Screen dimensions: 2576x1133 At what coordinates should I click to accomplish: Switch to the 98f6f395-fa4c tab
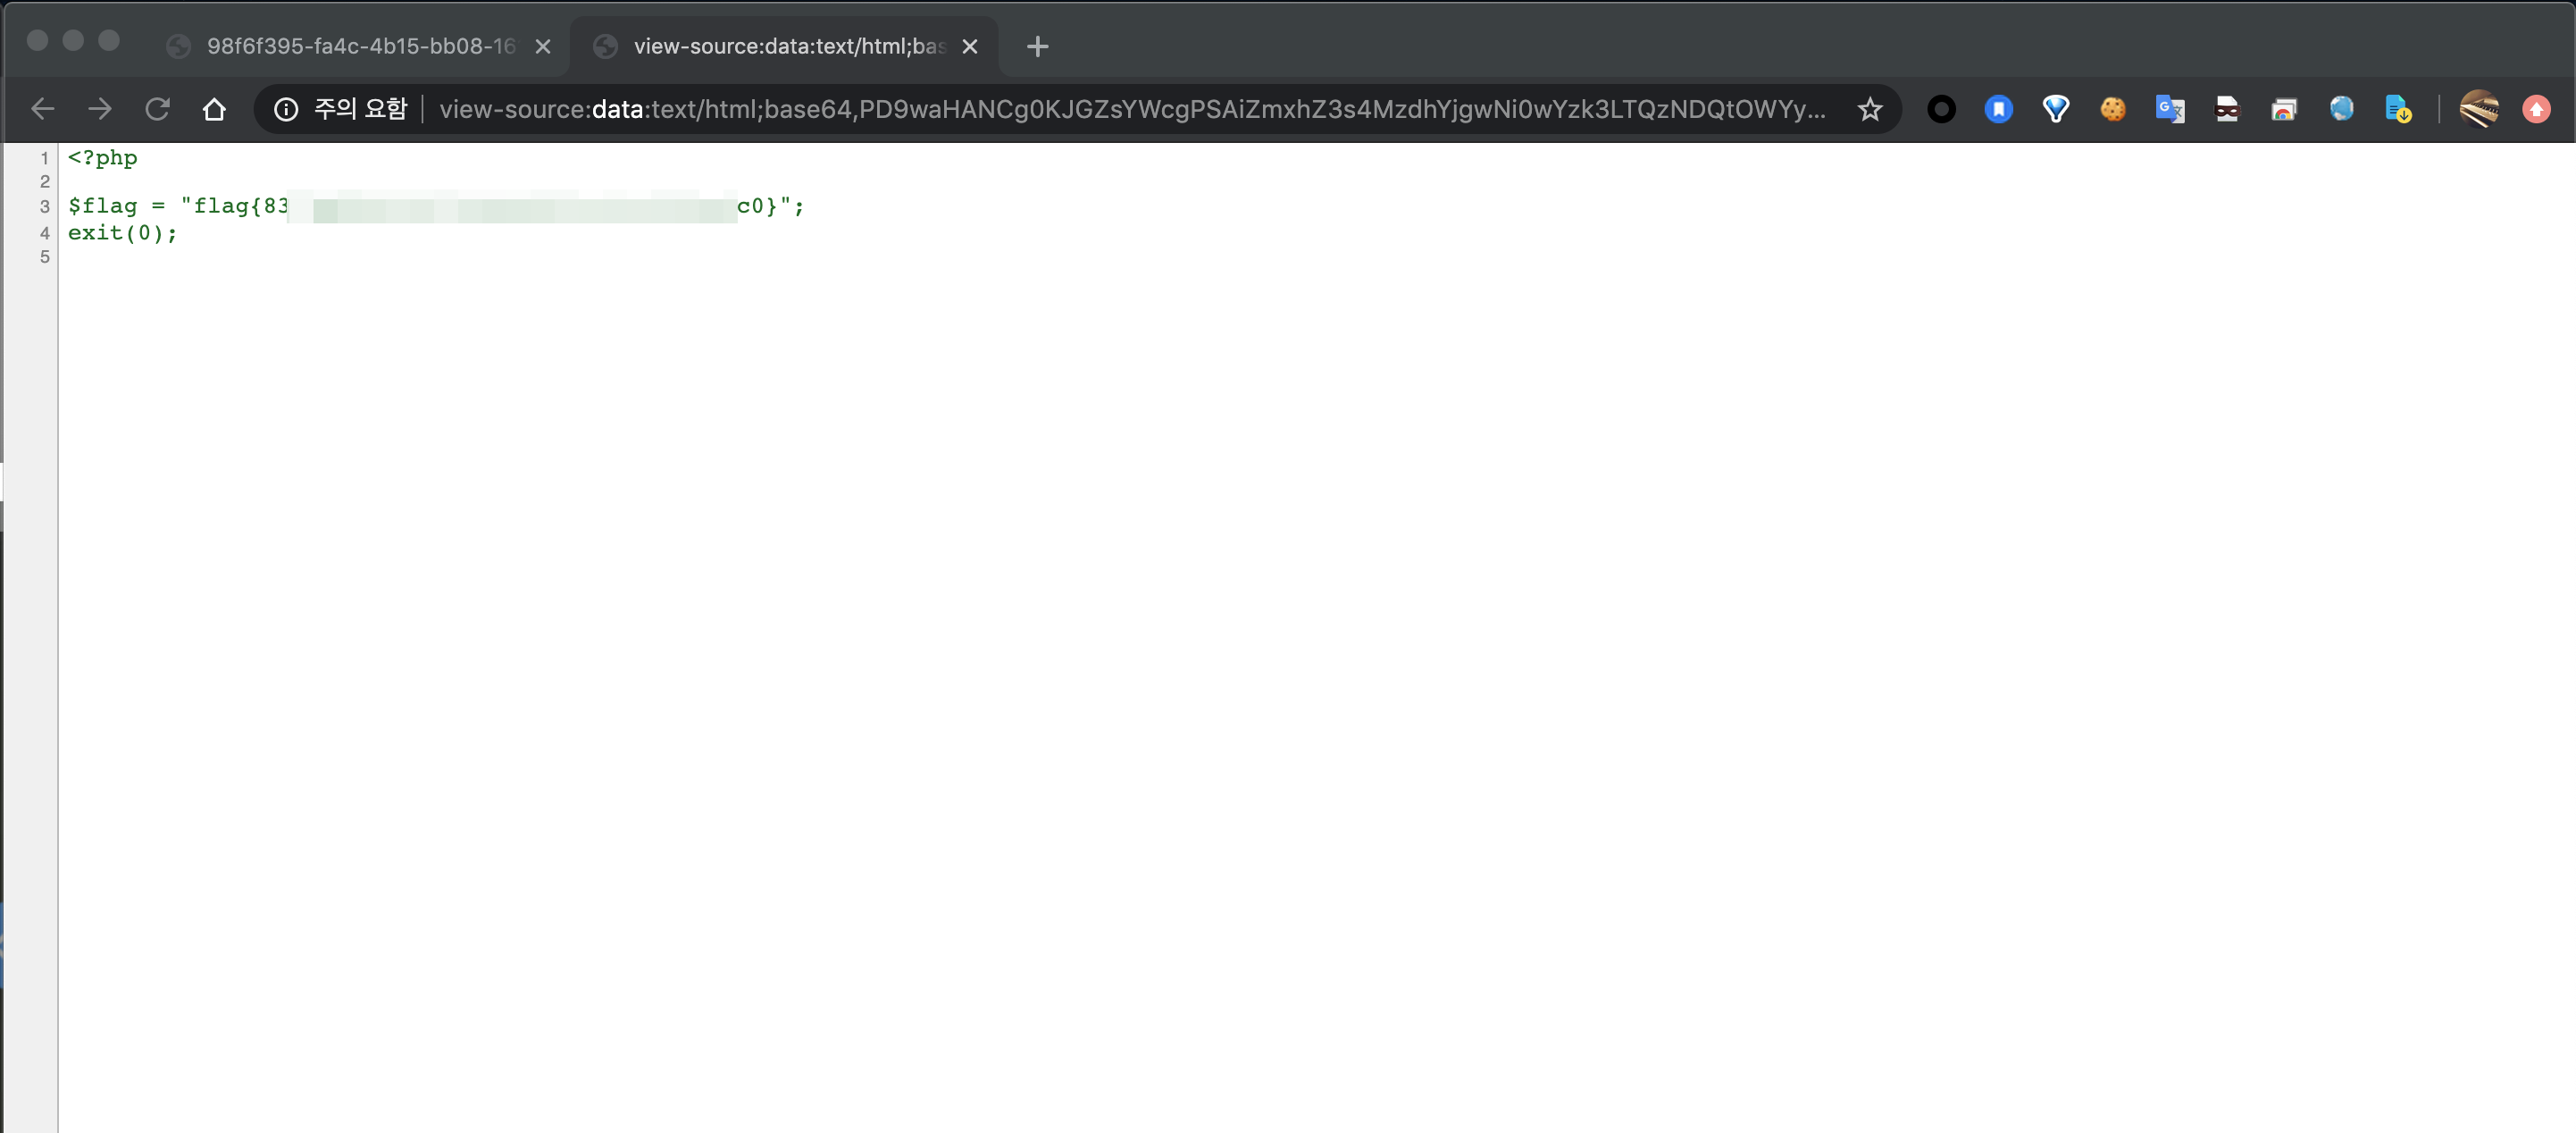tap(360, 46)
